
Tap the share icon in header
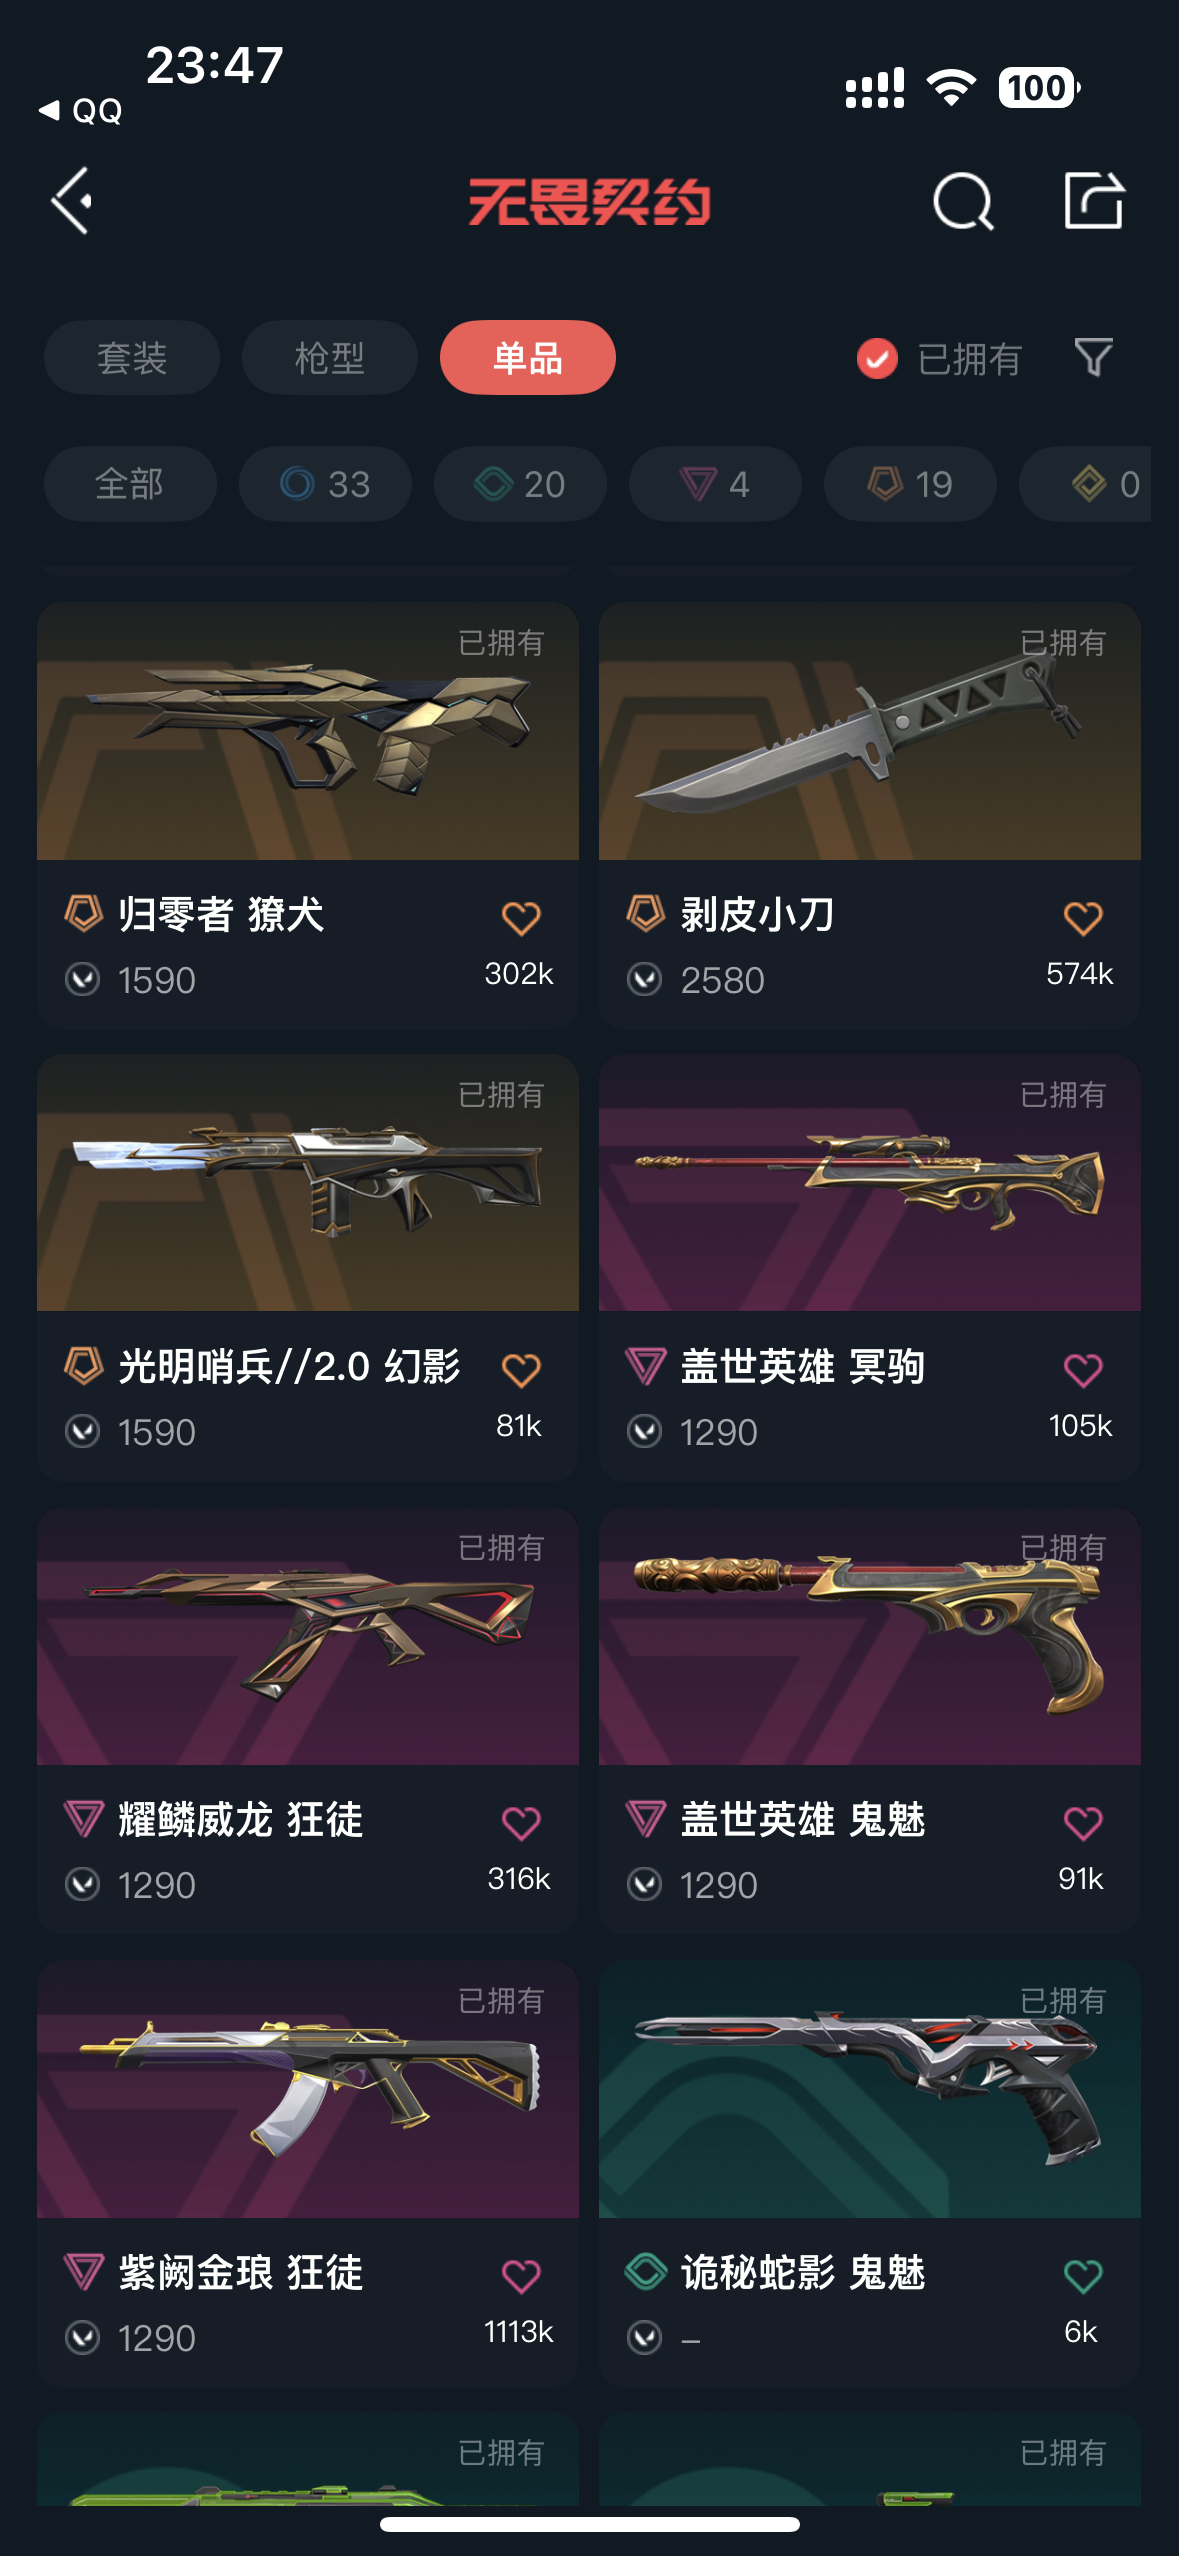[x=1093, y=200]
